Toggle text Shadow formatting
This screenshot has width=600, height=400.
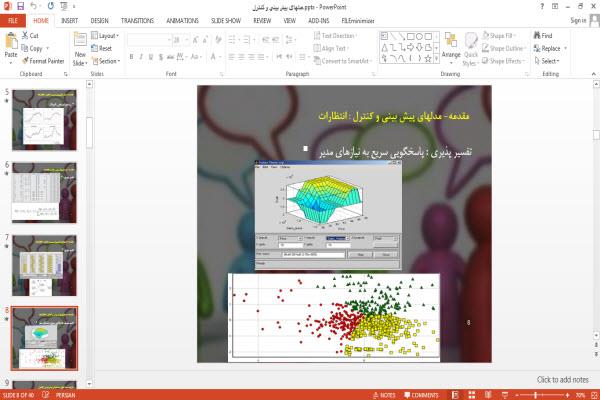point(161,57)
